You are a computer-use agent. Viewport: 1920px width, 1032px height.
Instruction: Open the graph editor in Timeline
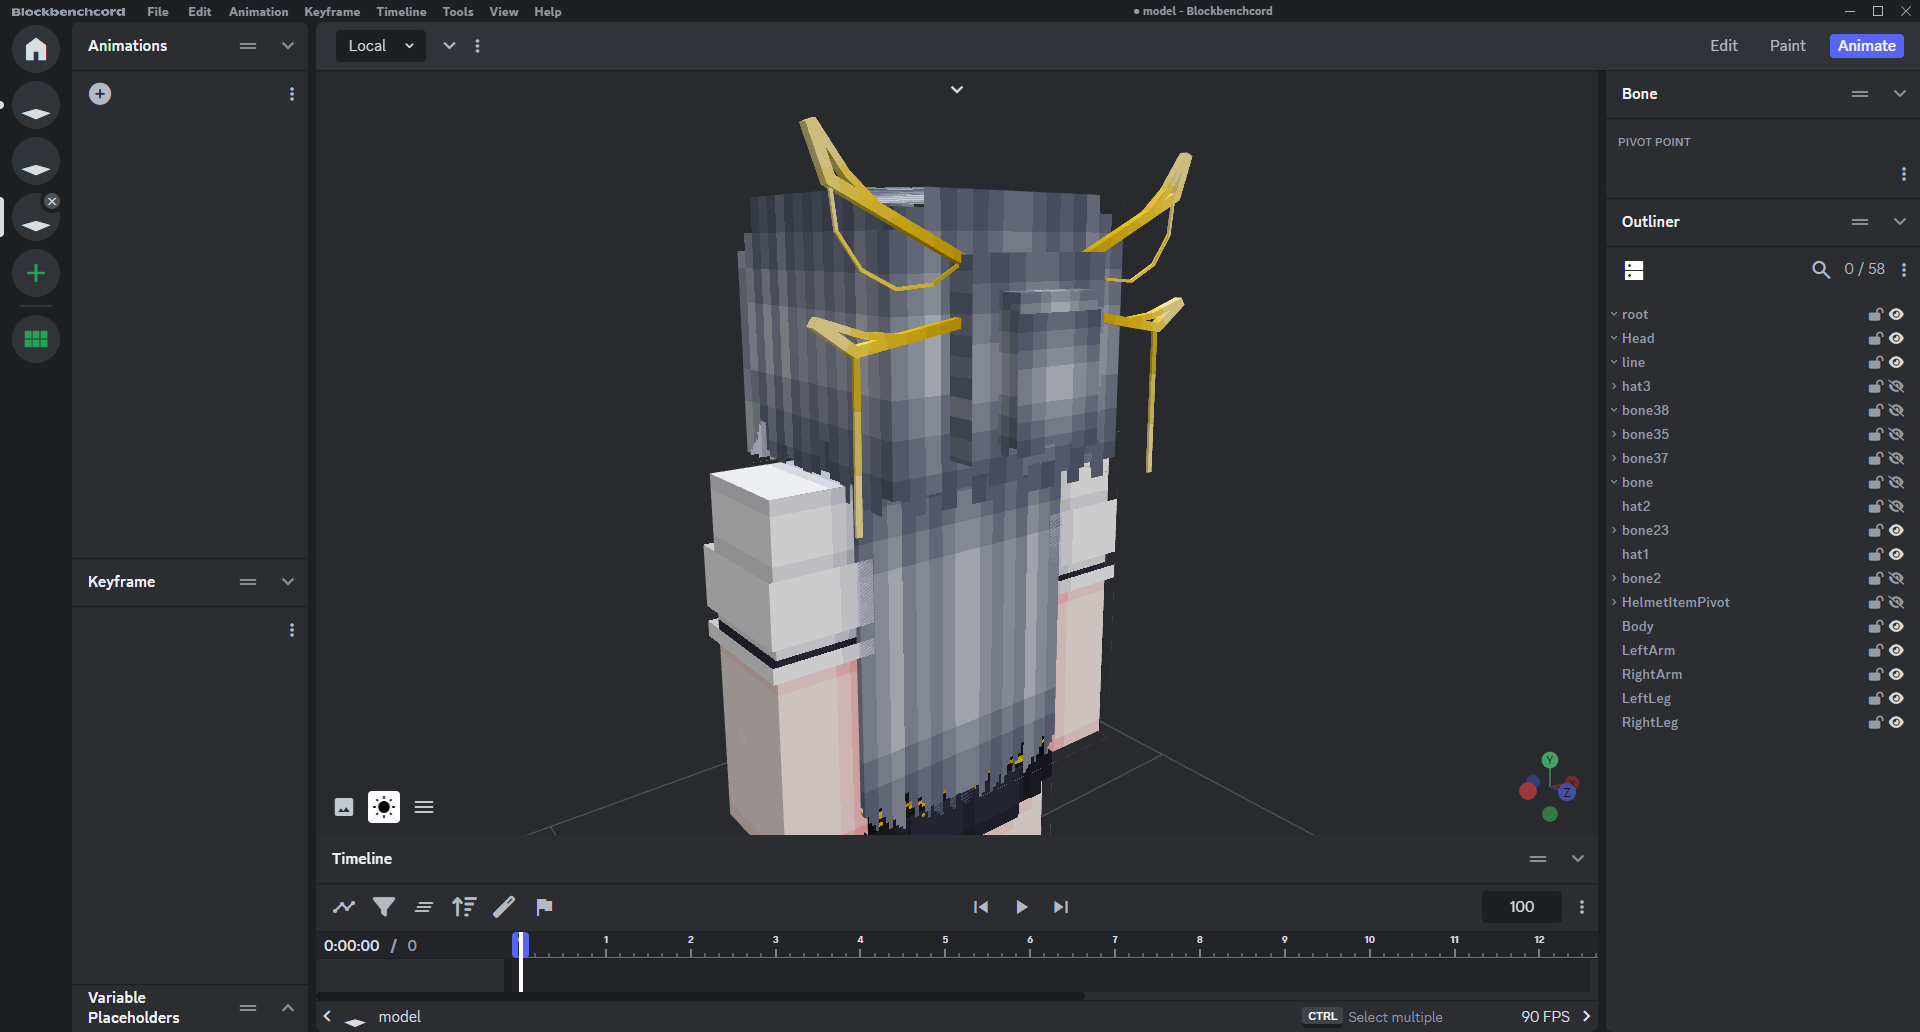click(x=344, y=907)
